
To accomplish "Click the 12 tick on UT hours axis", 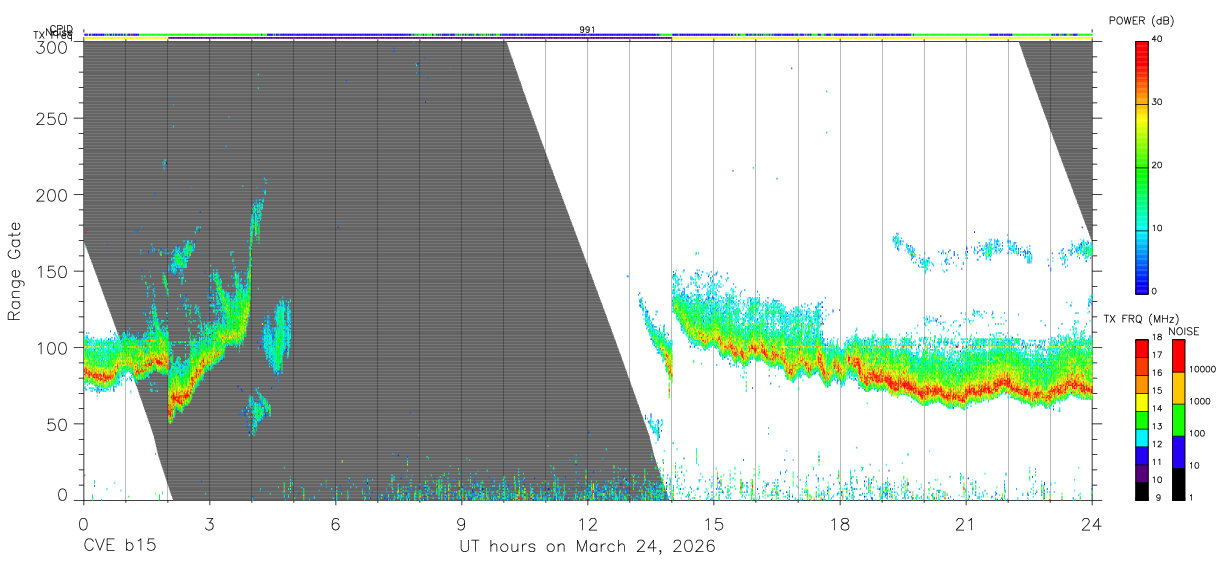I will (587, 524).
